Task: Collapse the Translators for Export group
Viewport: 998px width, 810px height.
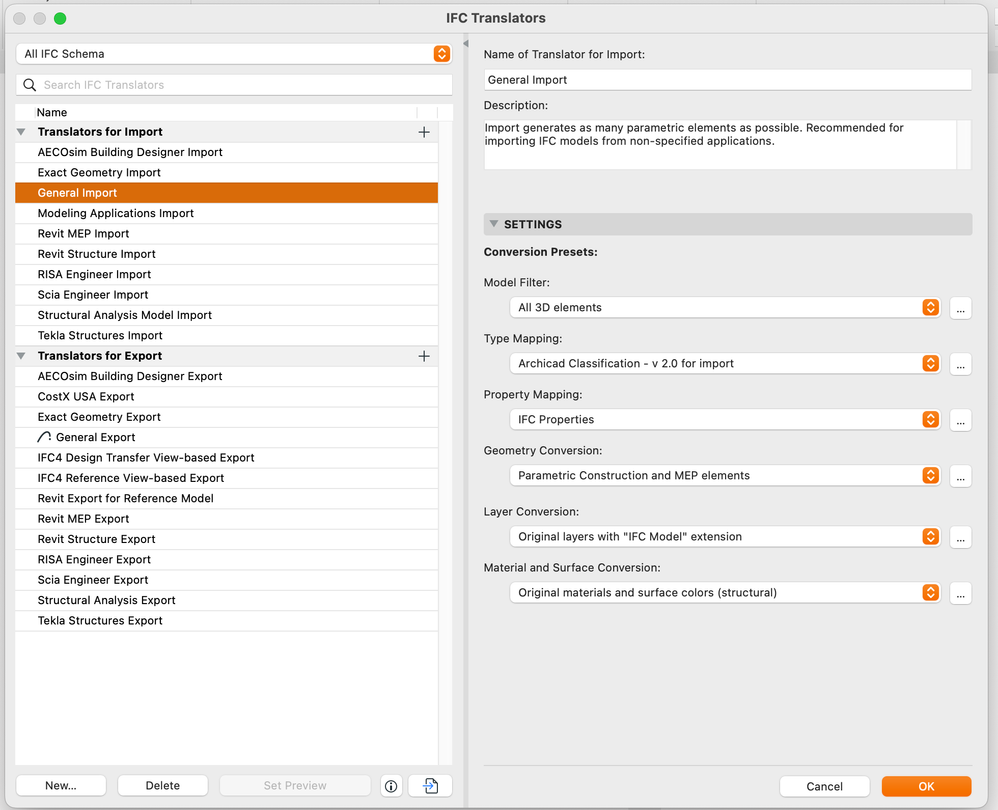Action: click(x=21, y=356)
